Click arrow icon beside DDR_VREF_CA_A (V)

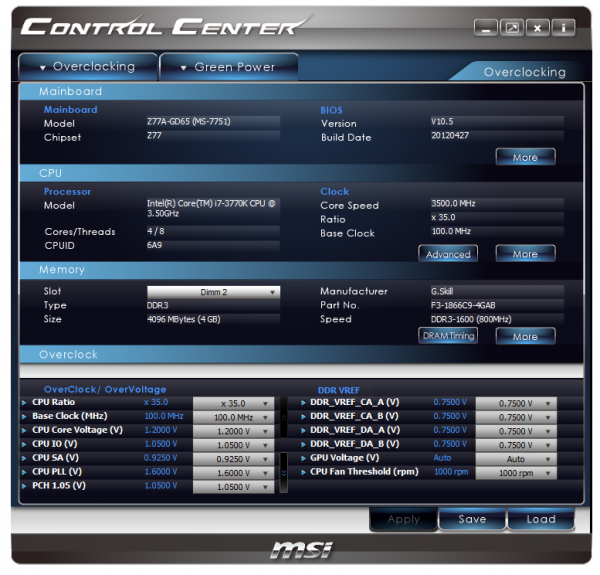point(303,403)
